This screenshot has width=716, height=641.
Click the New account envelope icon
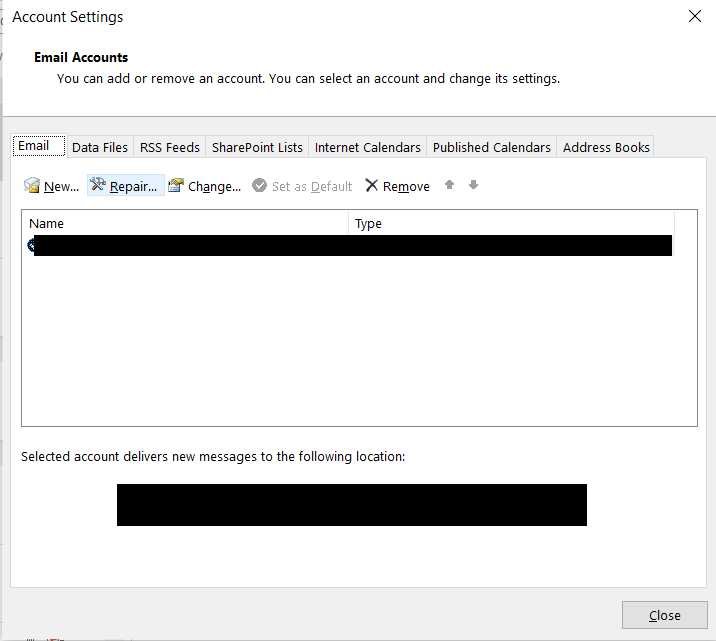pos(32,186)
